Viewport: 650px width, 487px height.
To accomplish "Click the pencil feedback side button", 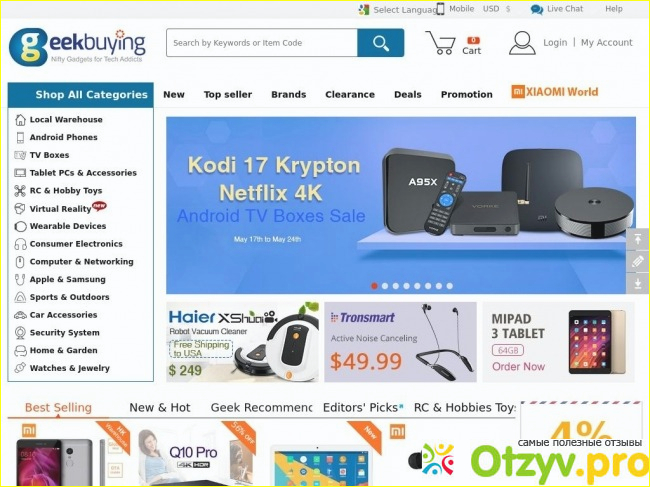I will [637, 261].
